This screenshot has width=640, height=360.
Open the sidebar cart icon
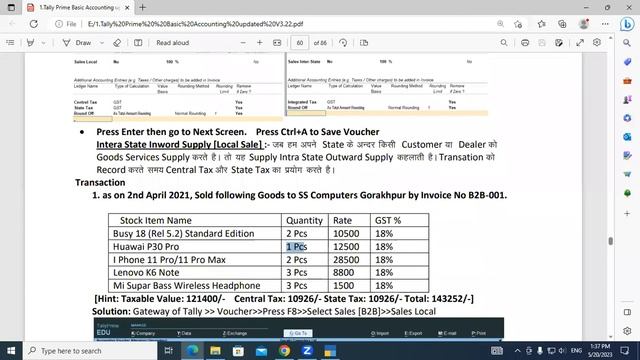pos(627,174)
